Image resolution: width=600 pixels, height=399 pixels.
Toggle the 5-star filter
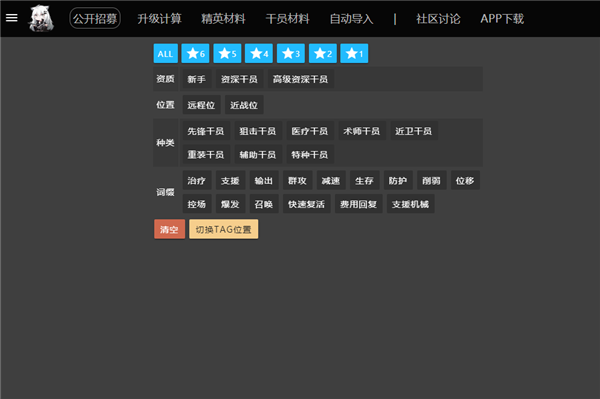click(x=227, y=54)
